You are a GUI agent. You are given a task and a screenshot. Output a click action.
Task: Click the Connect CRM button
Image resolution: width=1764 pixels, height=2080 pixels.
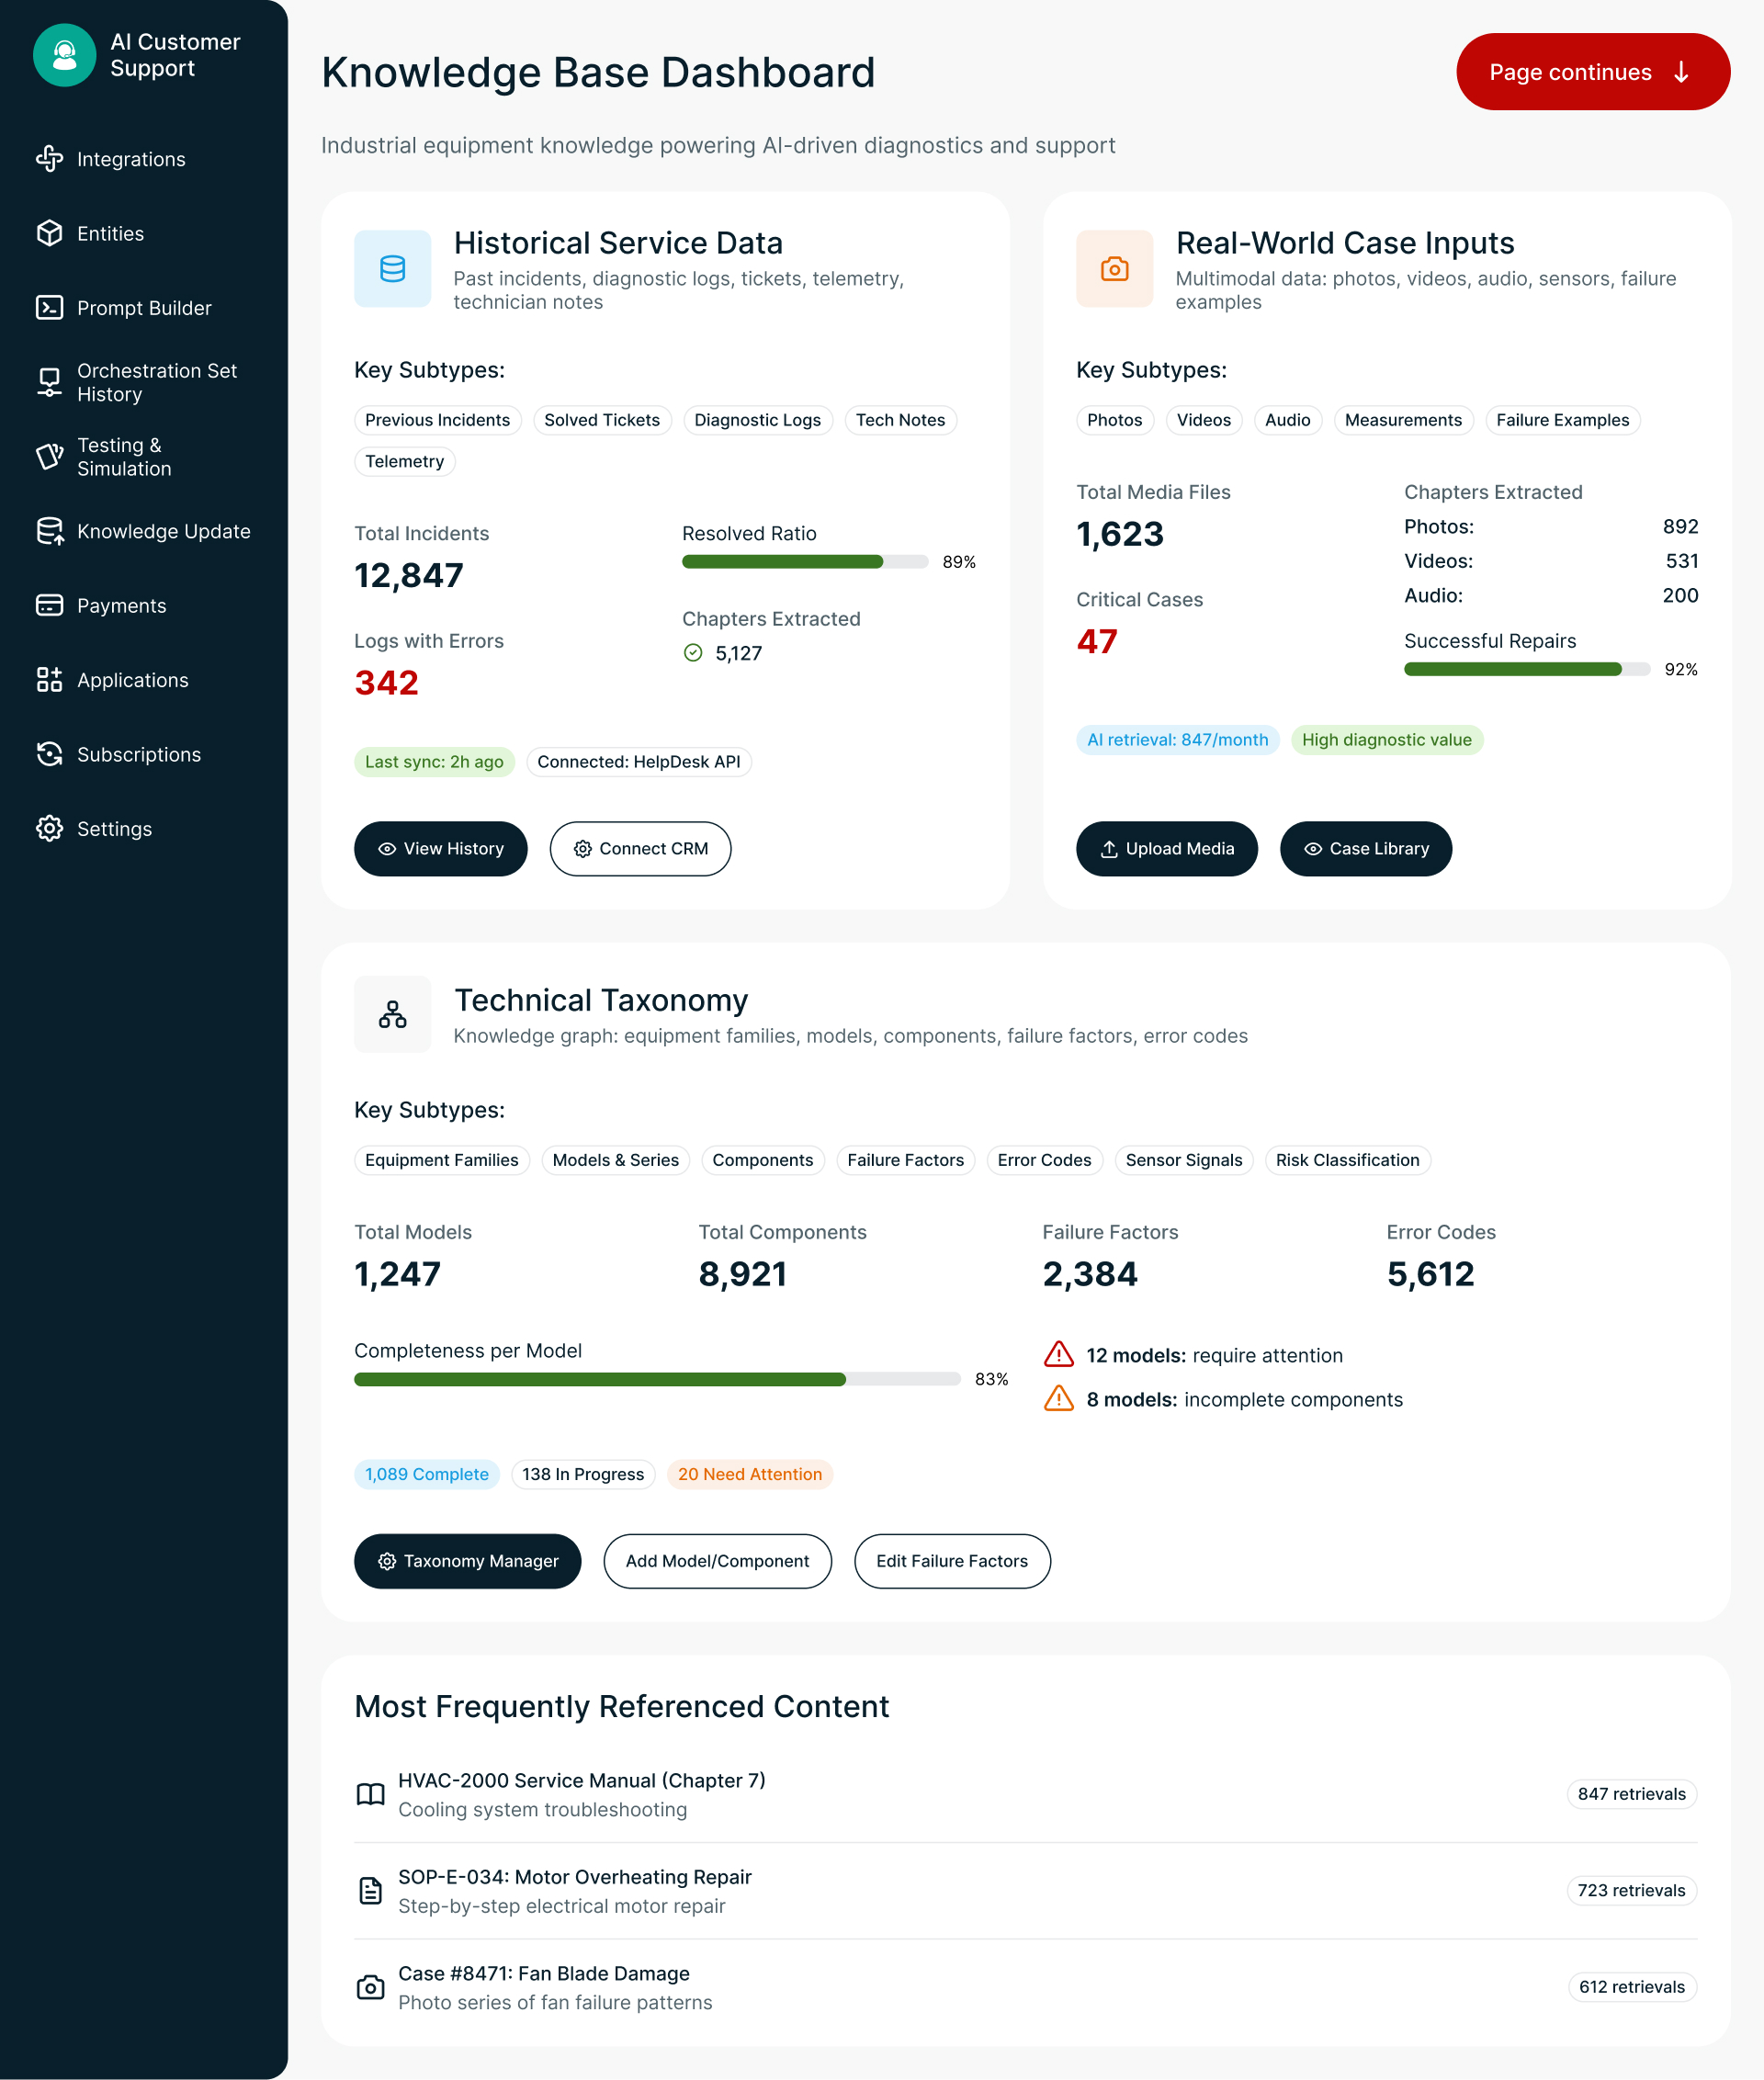pos(640,848)
